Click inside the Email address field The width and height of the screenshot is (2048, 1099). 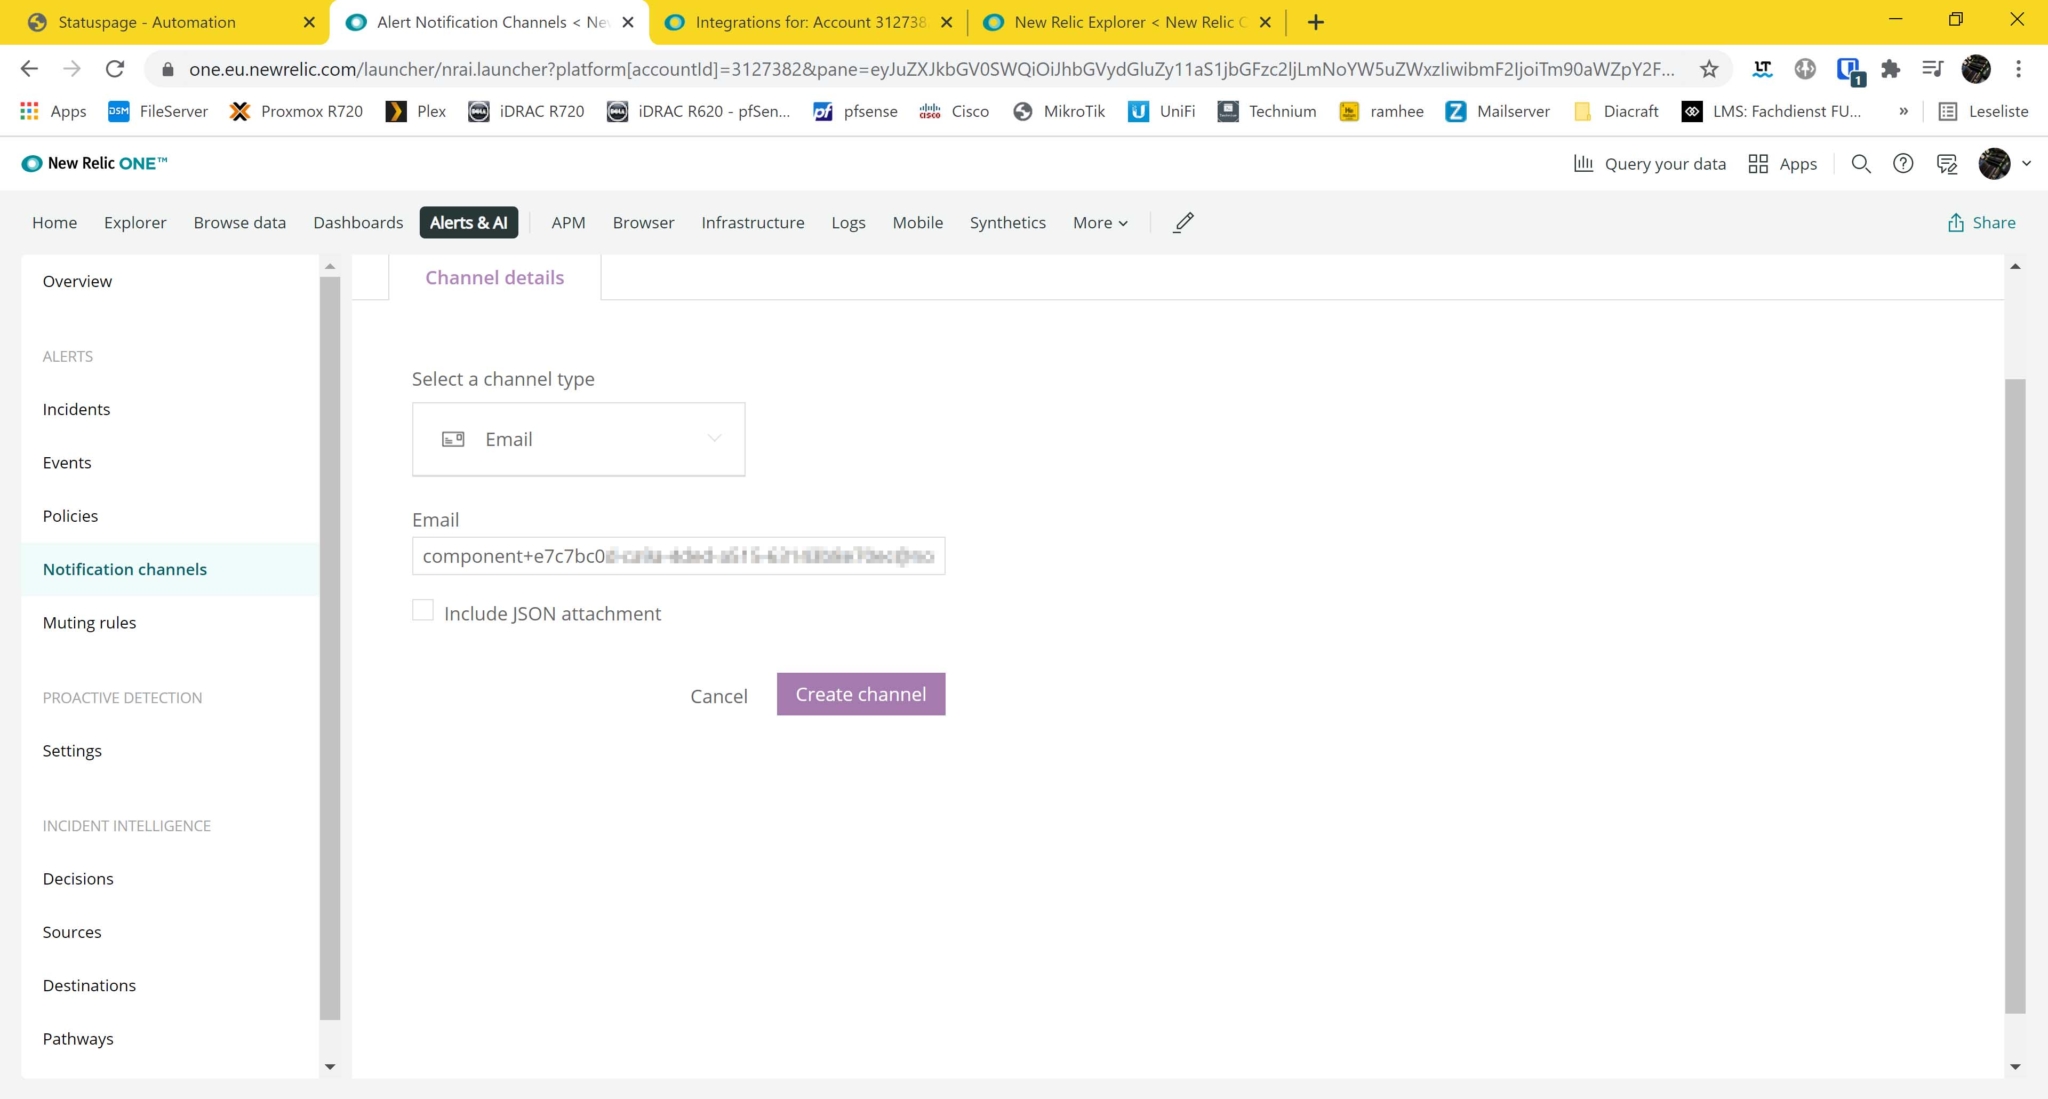pyautogui.click(x=678, y=556)
